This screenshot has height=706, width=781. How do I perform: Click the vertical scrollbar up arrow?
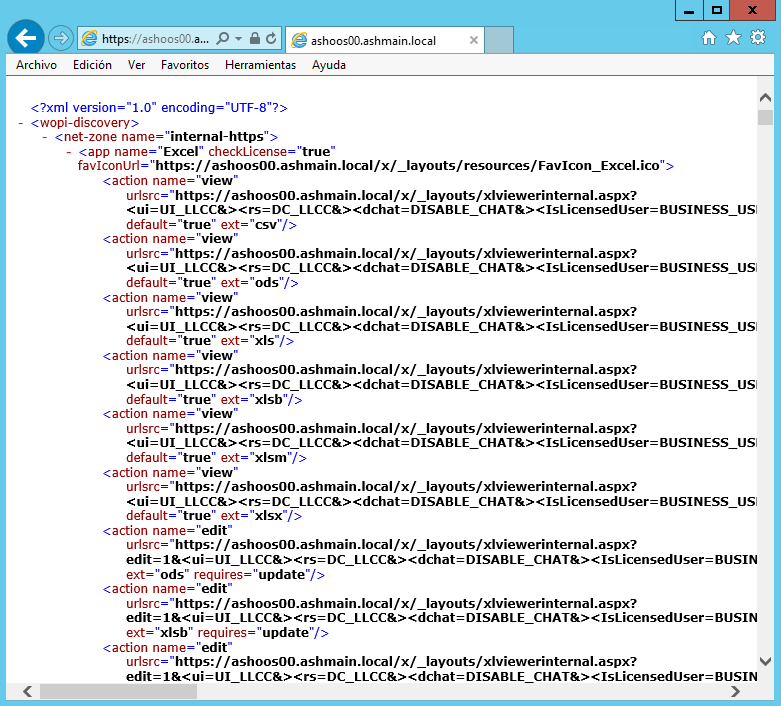[x=766, y=98]
